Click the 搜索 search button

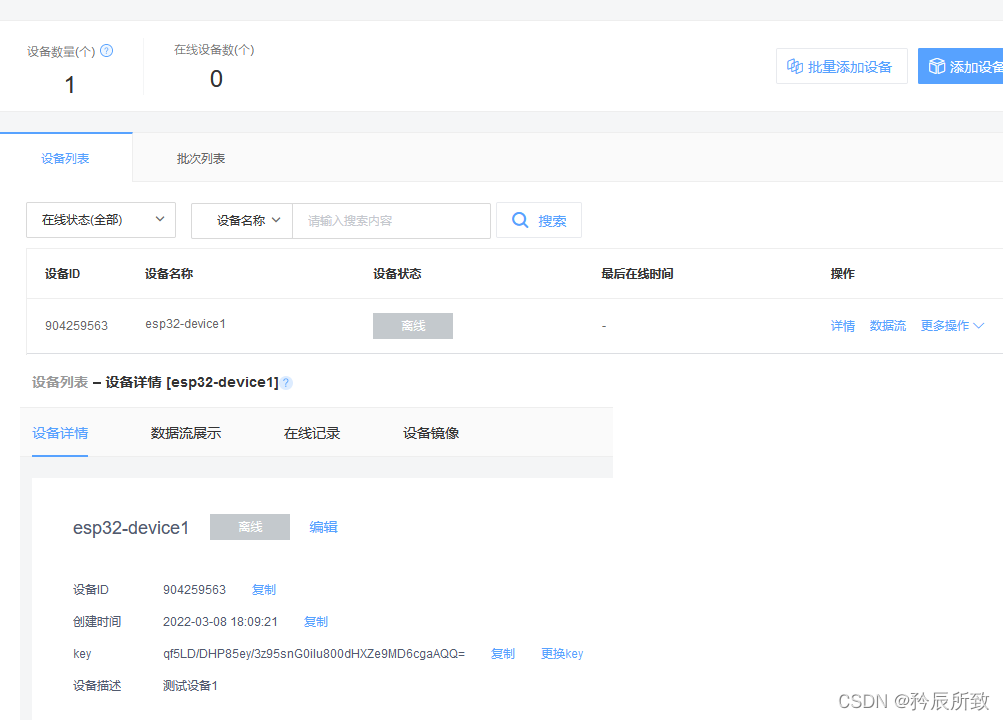point(539,220)
